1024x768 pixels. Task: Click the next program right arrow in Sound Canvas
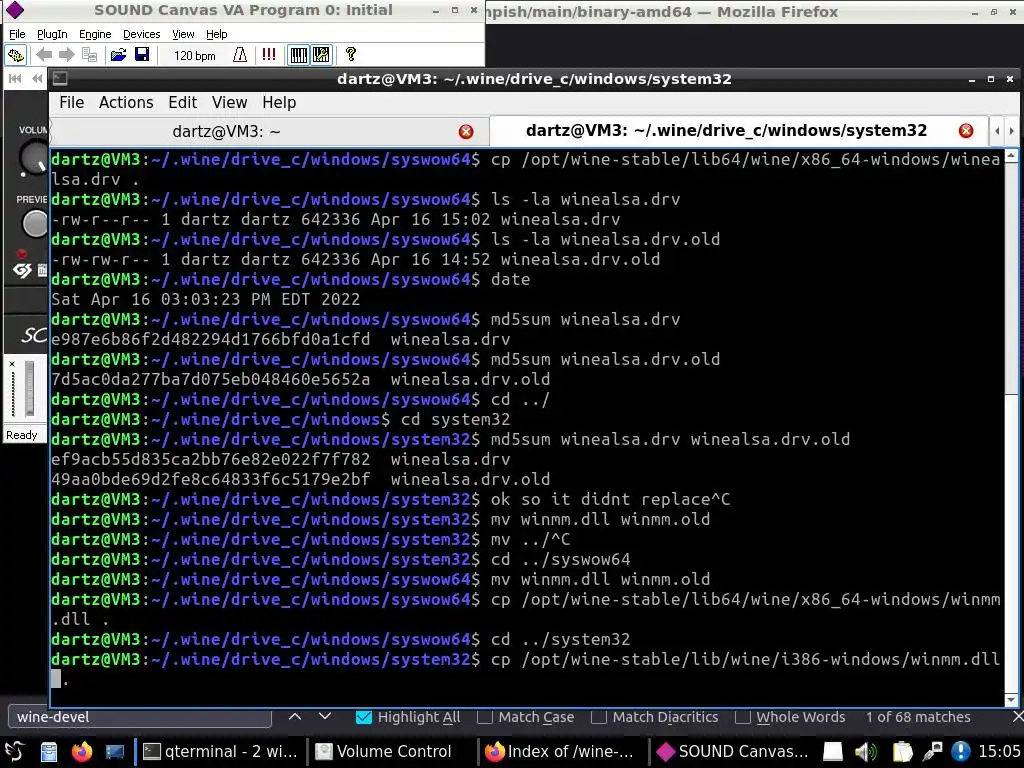67,55
